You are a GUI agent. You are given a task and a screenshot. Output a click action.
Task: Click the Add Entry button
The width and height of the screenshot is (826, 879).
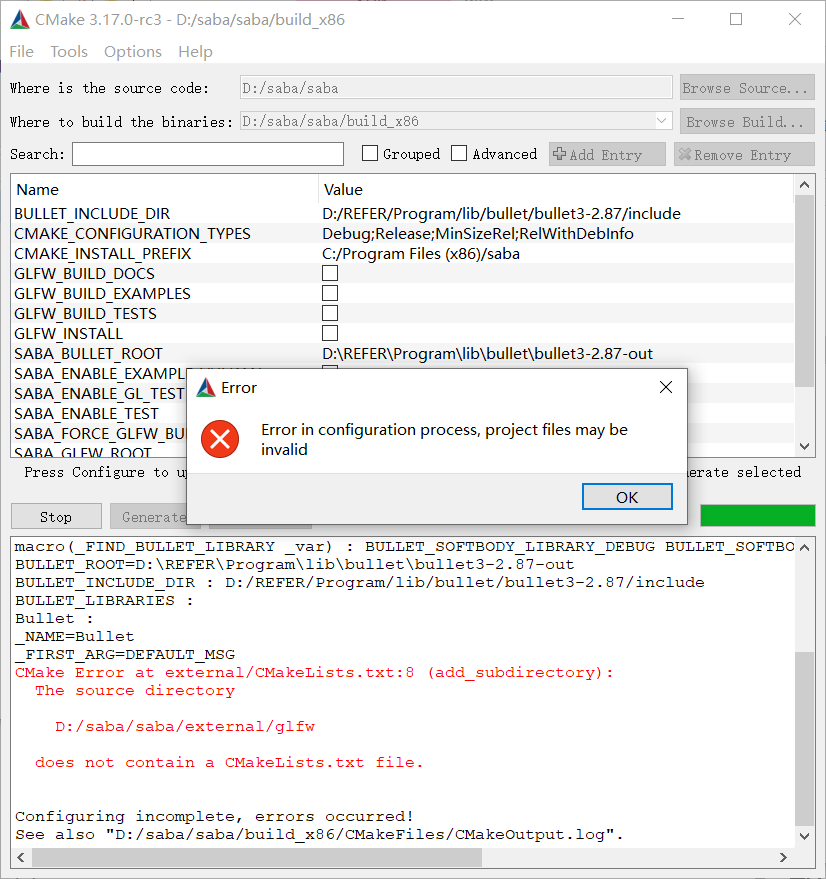click(x=607, y=154)
